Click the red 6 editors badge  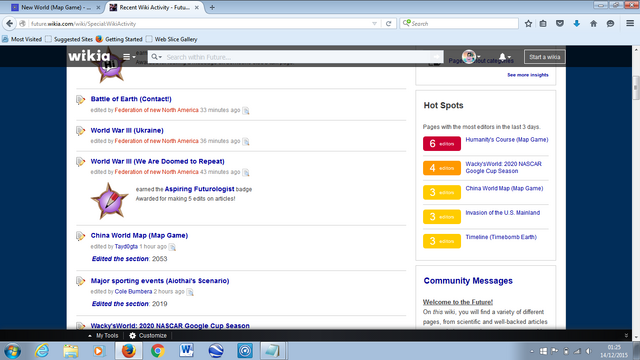[442, 144]
